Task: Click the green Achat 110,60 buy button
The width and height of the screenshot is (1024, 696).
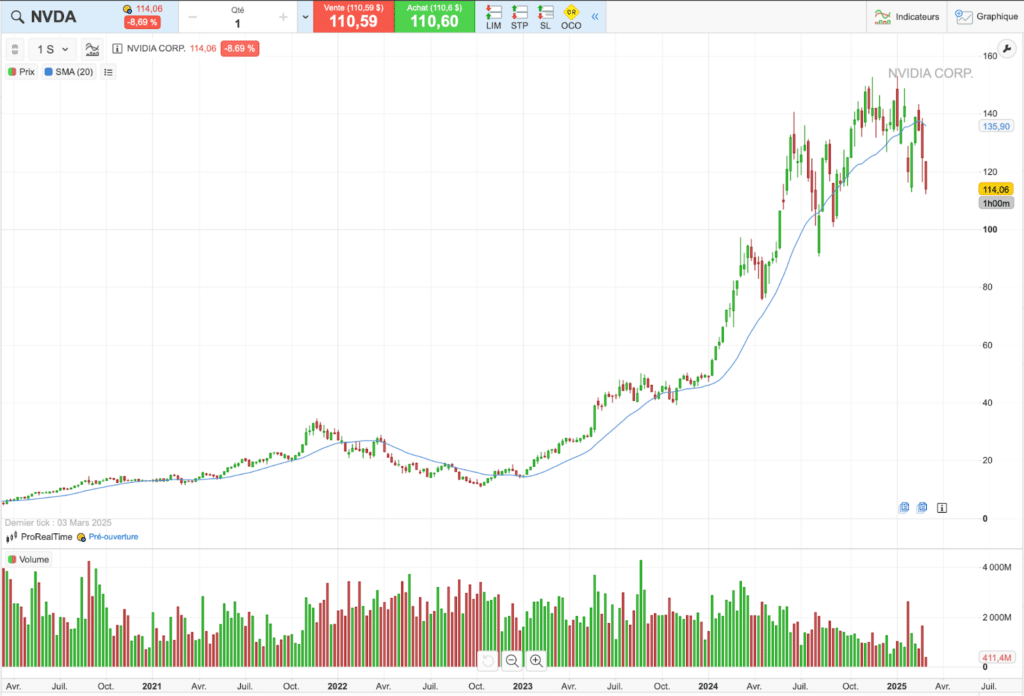Action: click(434, 16)
